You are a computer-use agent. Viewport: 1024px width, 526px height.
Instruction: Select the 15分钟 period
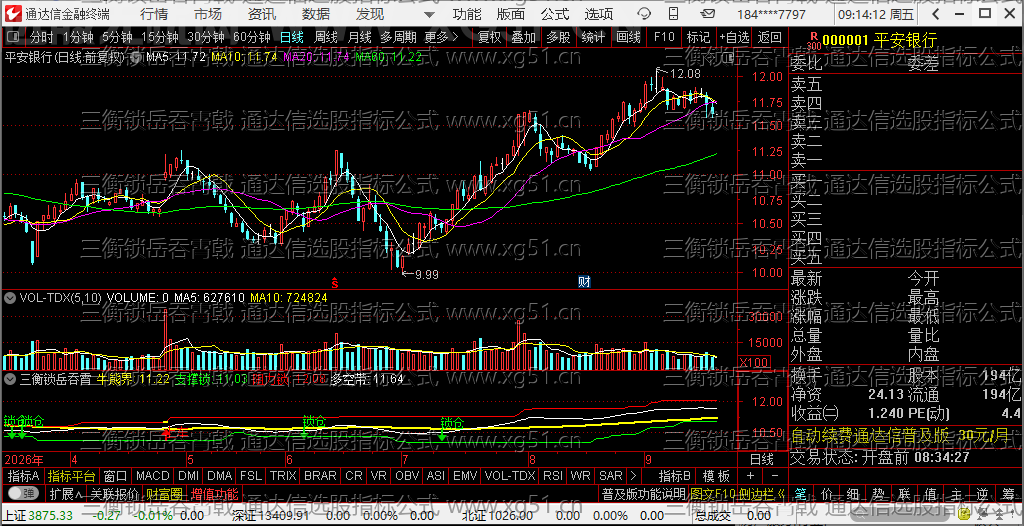click(159, 37)
